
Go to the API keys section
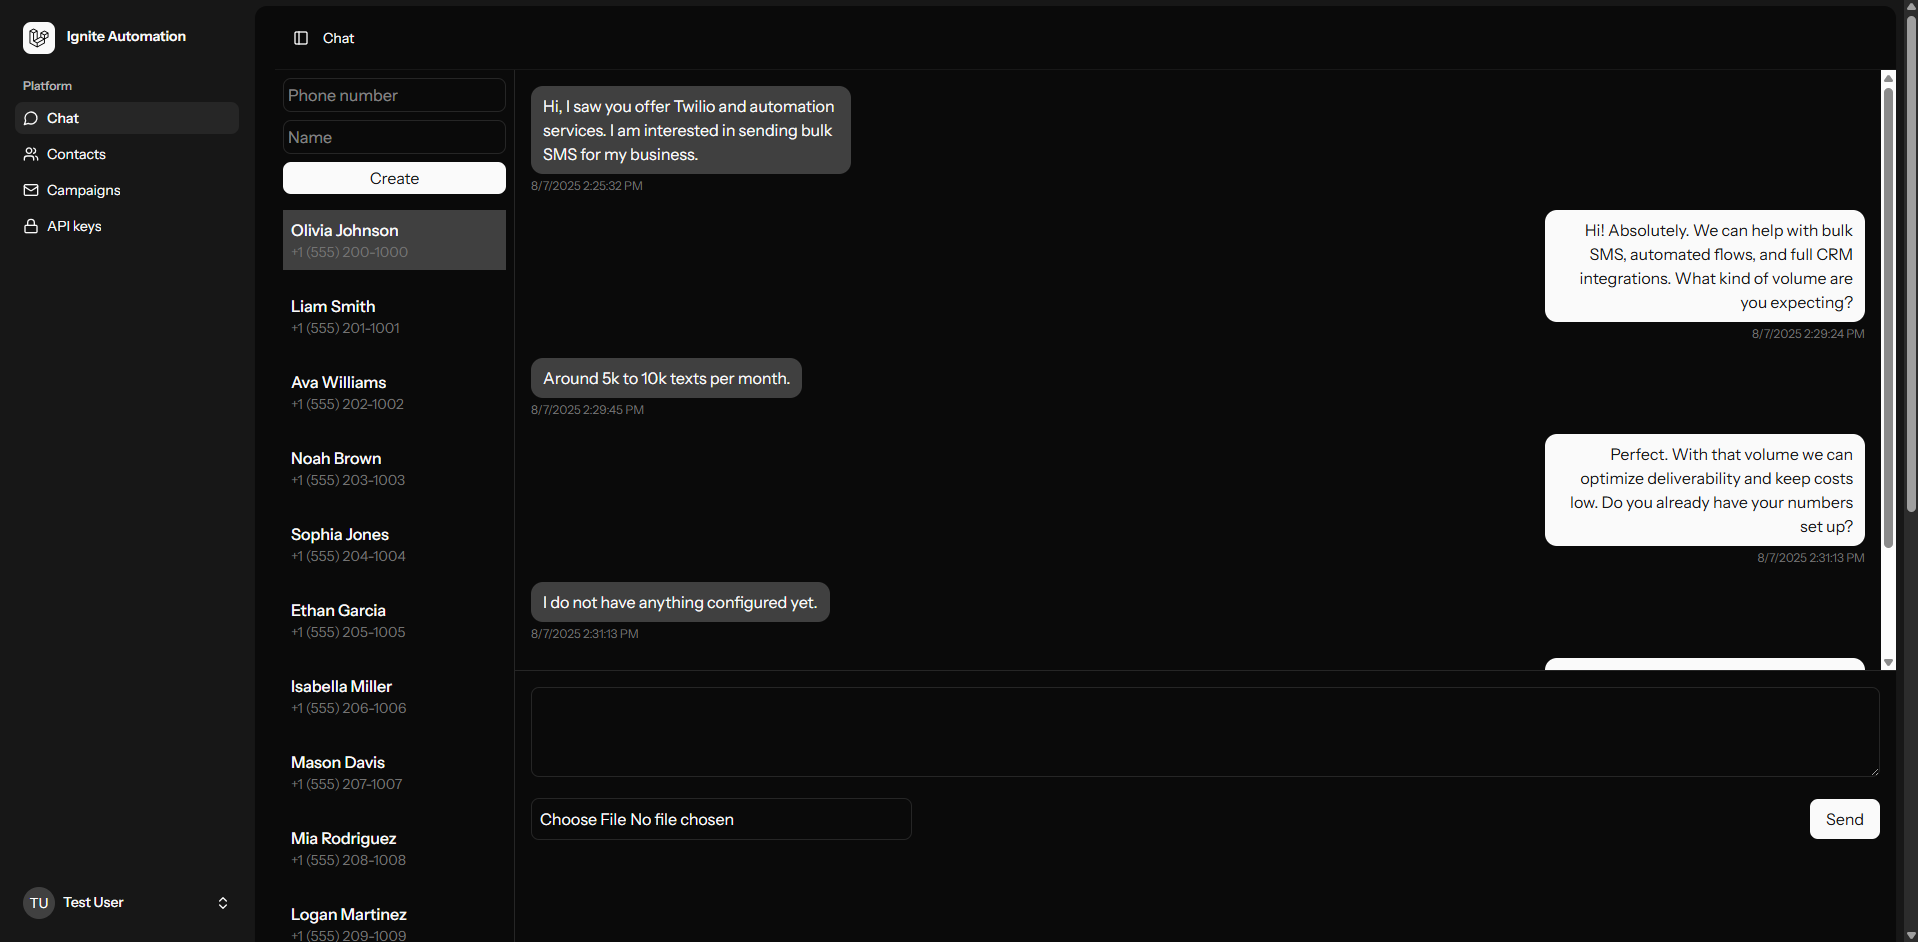coord(74,226)
